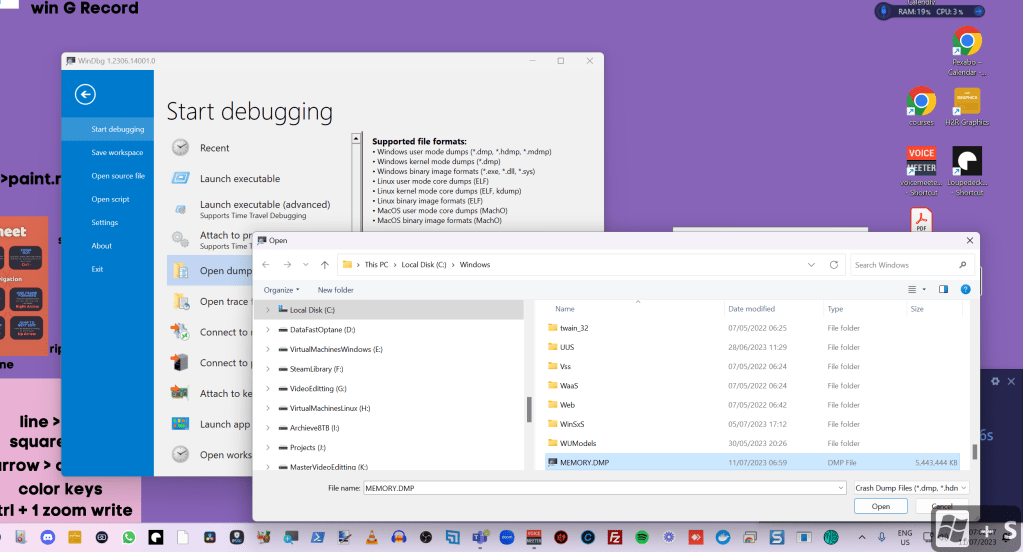
Task: Select Open script in WinDbg sidebar
Action: tap(108, 199)
